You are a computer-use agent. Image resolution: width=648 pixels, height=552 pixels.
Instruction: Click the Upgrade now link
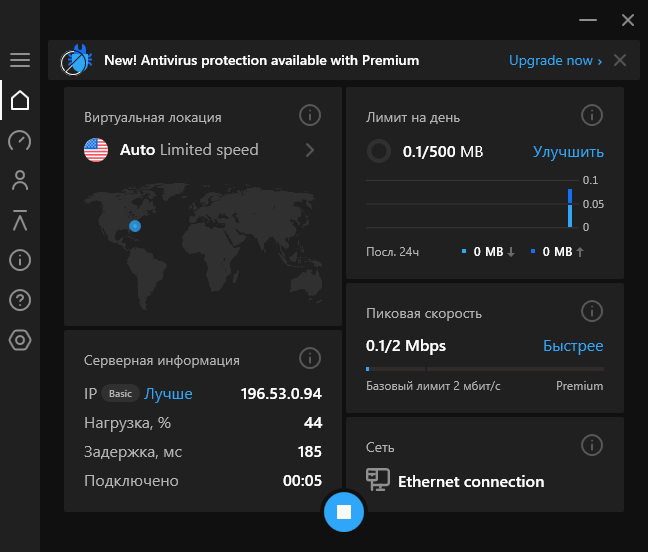pos(555,60)
